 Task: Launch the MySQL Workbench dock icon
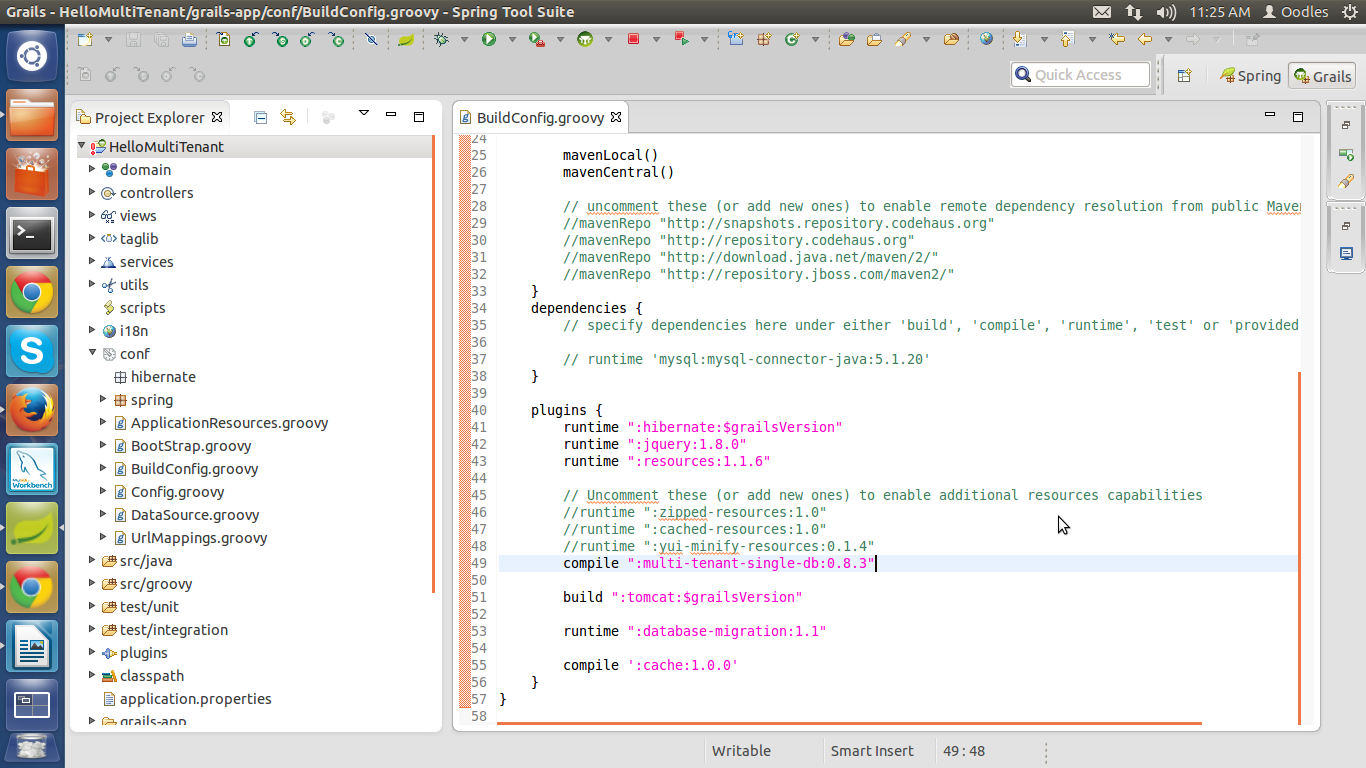click(32, 469)
